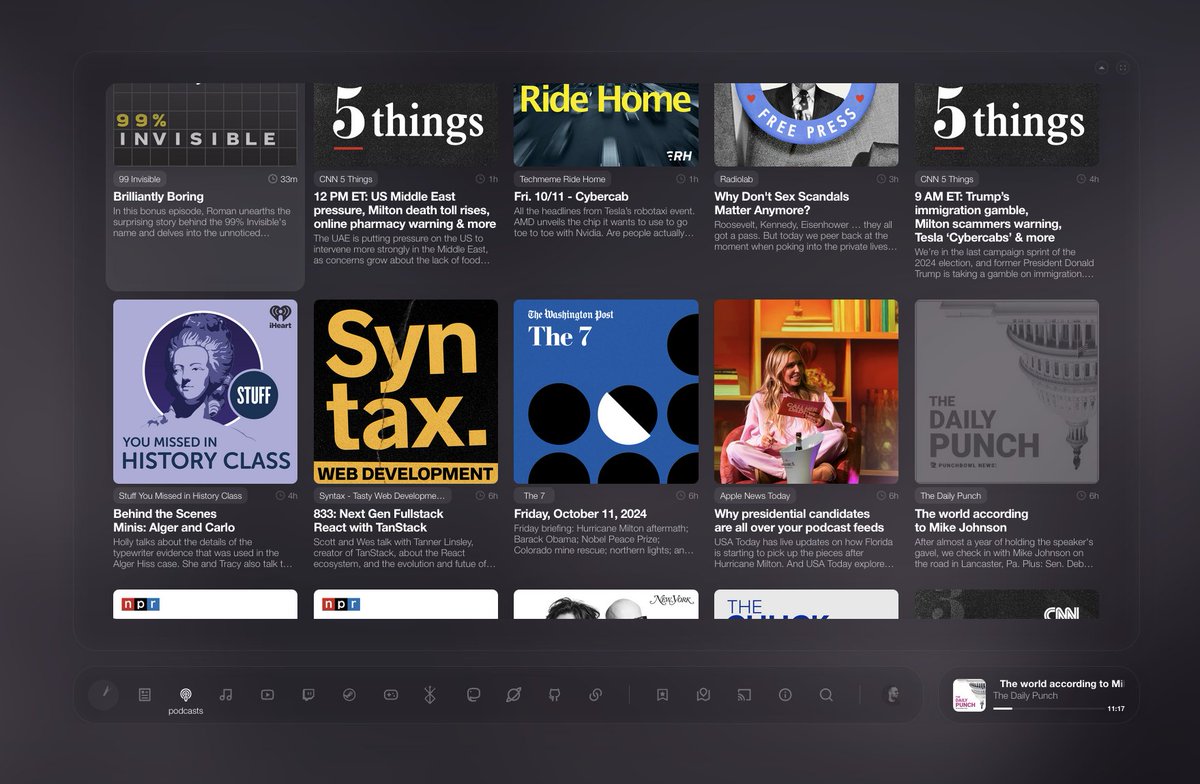Click 'Stuff You Missed in History Class' tag
Viewport: 1200px width, 784px height.
click(180, 496)
